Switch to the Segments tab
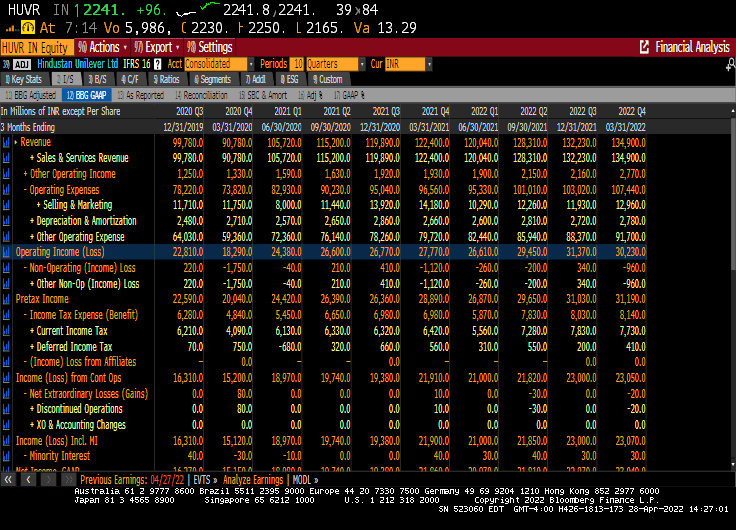736x530 pixels. point(213,79)
